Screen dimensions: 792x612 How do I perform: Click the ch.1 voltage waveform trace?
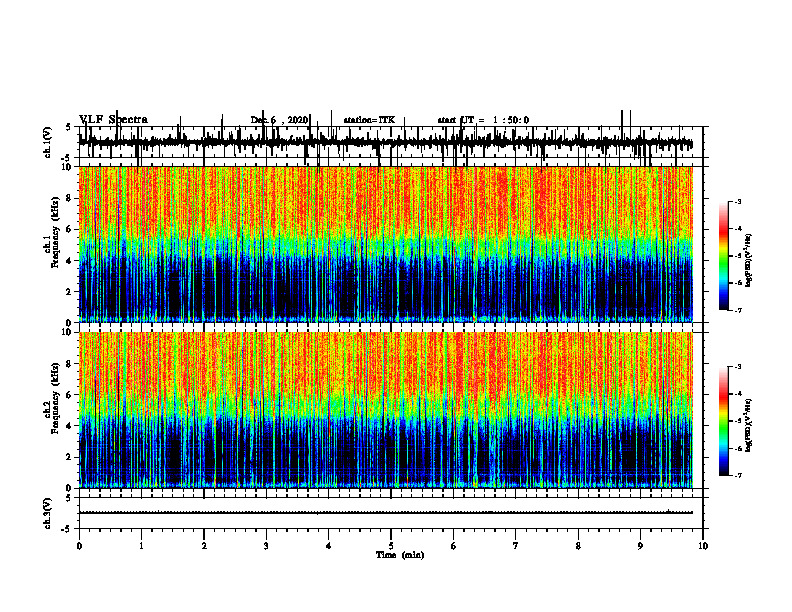(386, 142)
